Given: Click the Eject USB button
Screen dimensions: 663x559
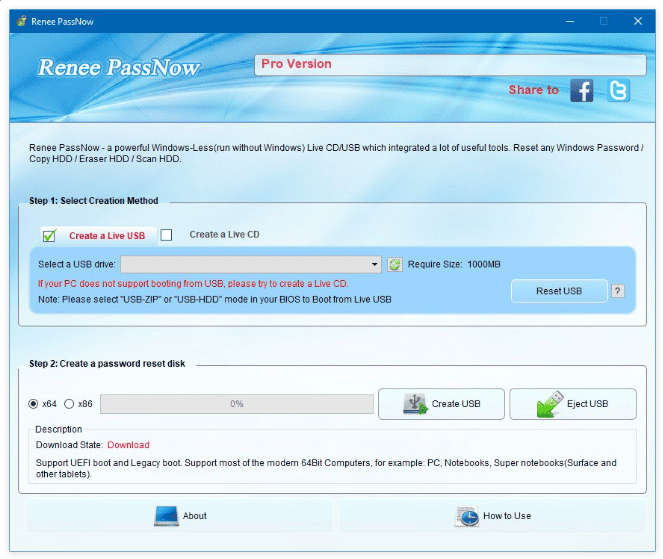Looking at the screenshot, I should 573,404.
